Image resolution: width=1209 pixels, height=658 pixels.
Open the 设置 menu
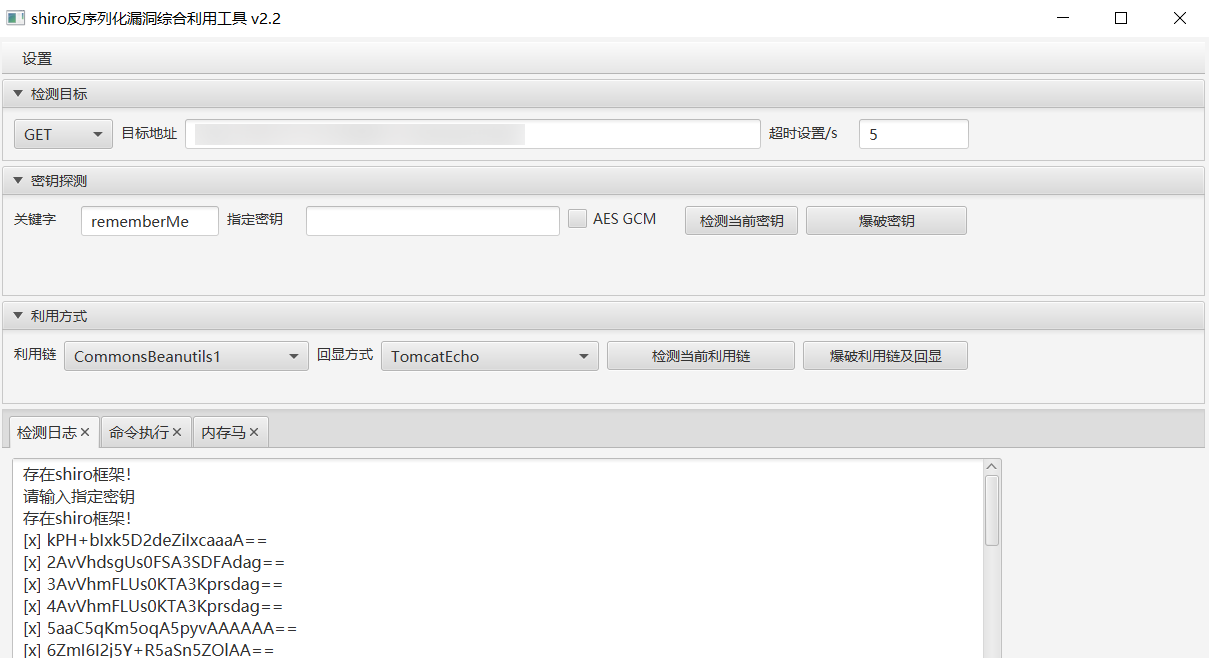[37, 59]
